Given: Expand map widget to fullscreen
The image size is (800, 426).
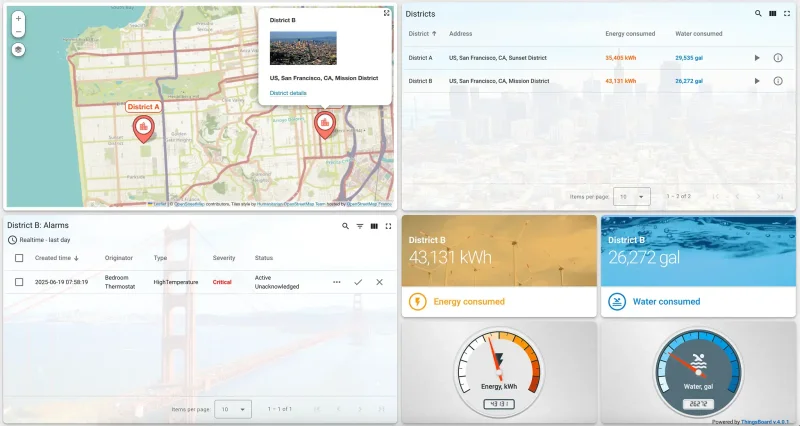Looking at the screenshot, I should 387,13.
